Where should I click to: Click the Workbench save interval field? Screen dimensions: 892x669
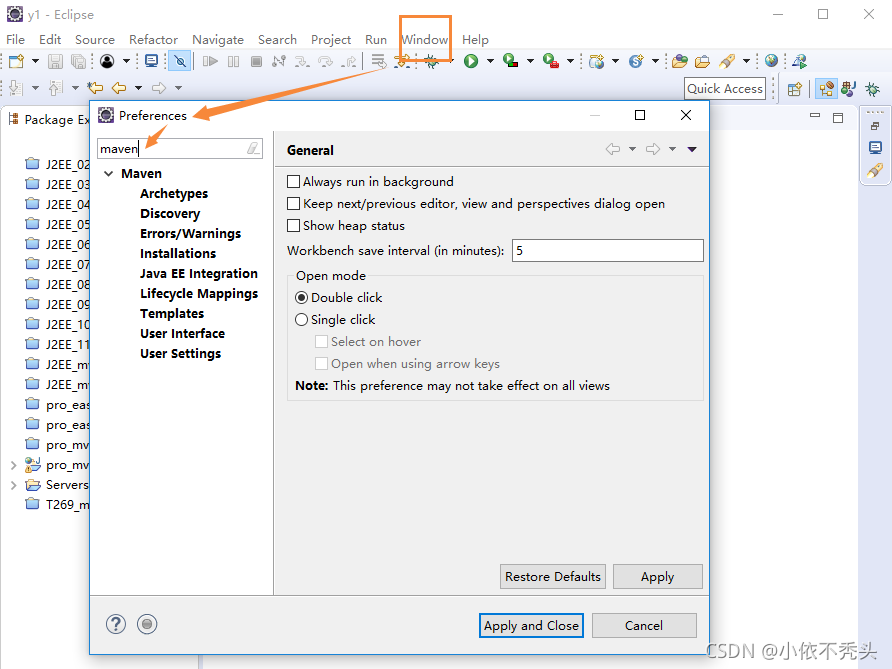(x=608, y=251)
